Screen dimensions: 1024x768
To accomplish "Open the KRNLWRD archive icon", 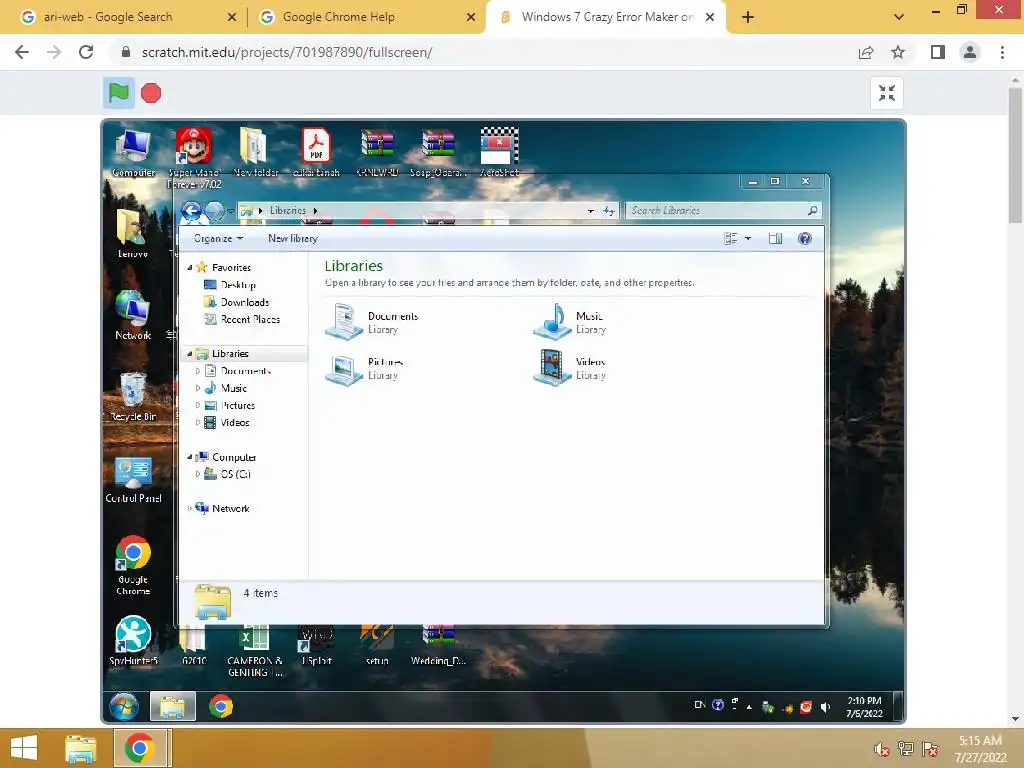I will pos(377,153).
